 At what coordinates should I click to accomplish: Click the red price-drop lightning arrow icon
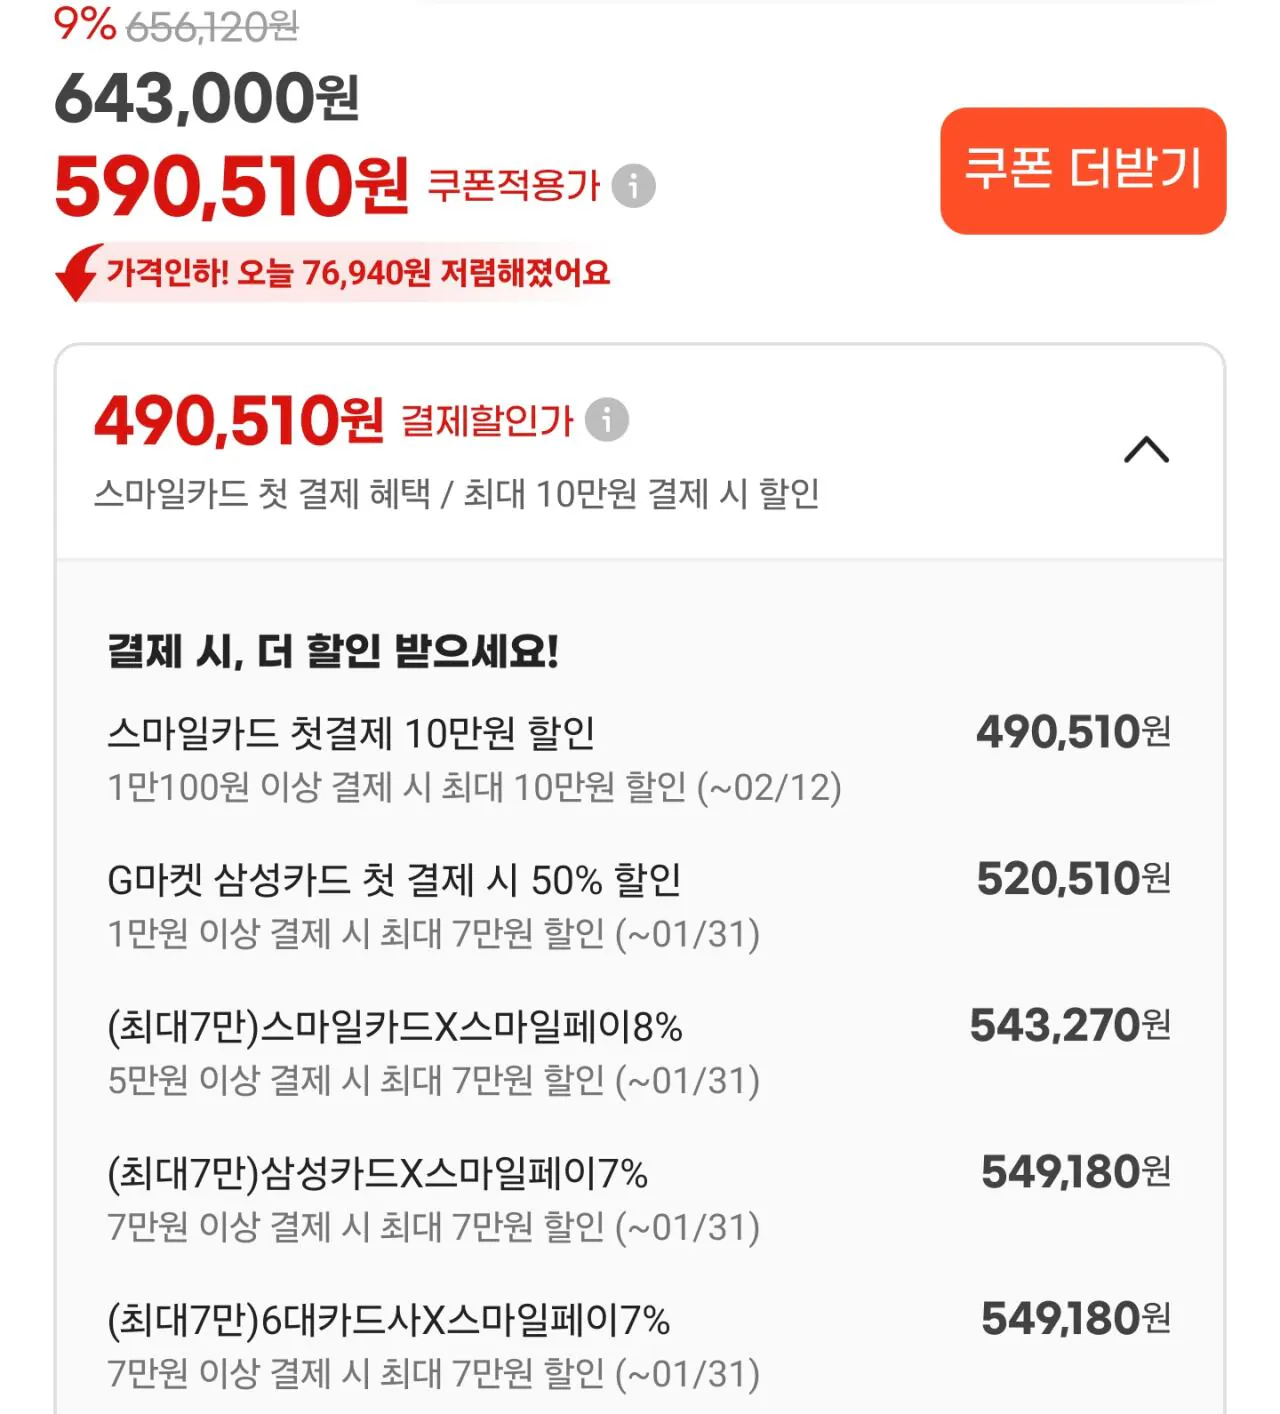pyautogui.click(x=78, y=272)
